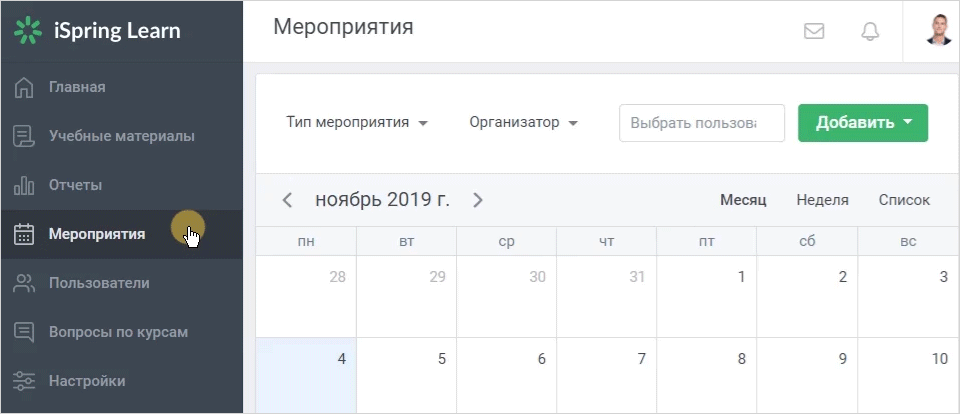Open notifications bell icon
960x414 pixels.
click(x=870, y=31)
